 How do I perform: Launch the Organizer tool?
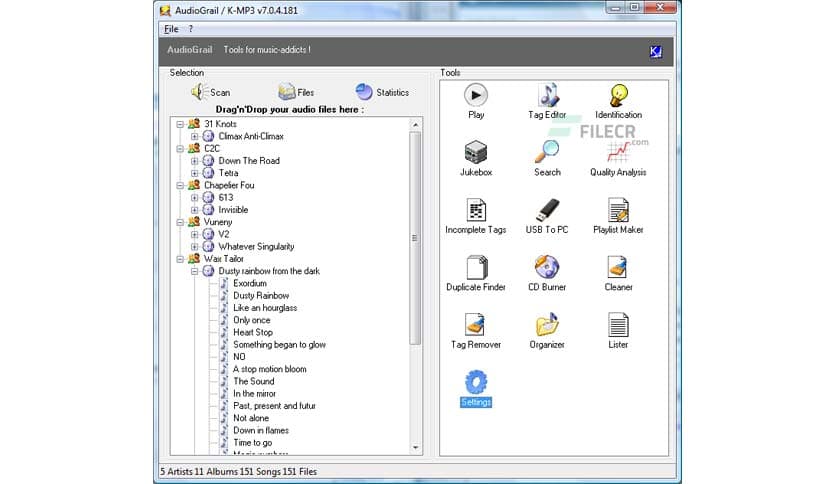point(547,331)
